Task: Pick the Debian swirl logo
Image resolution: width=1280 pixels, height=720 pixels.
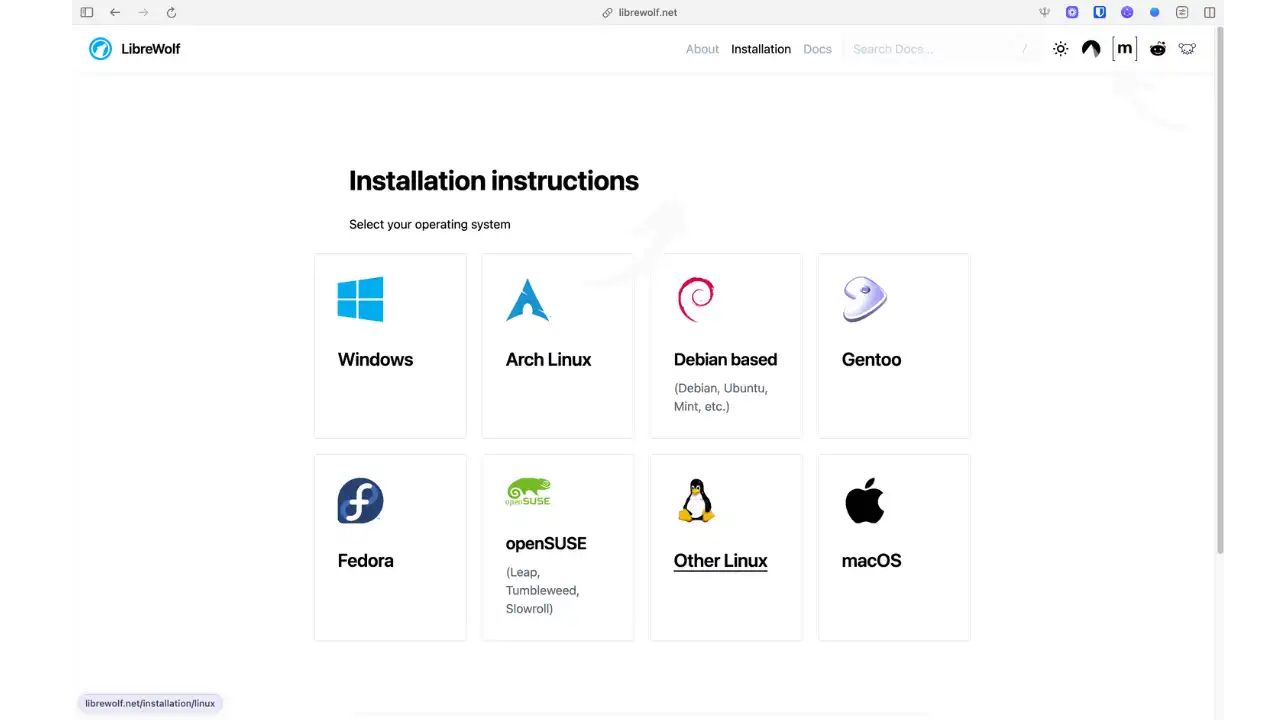Action: 696,300
